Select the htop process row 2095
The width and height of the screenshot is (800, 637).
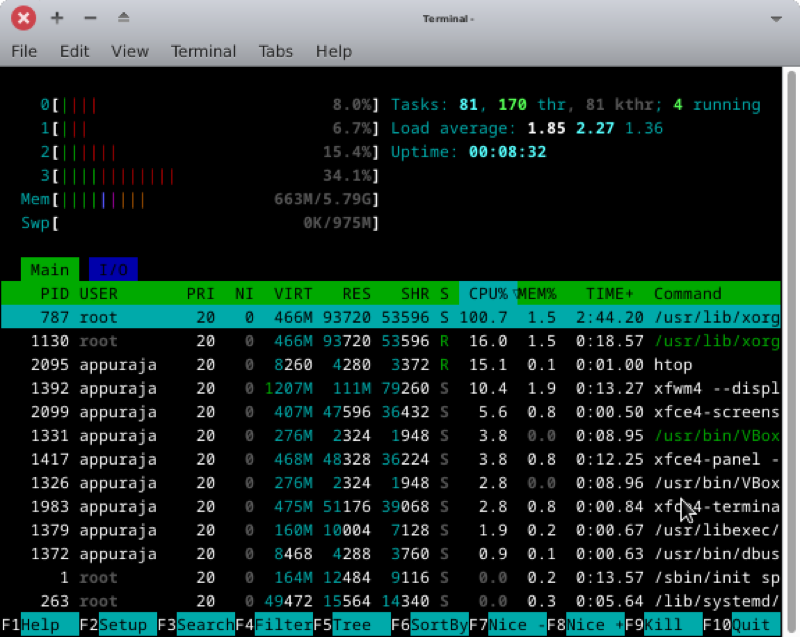[x=391, y=365]
